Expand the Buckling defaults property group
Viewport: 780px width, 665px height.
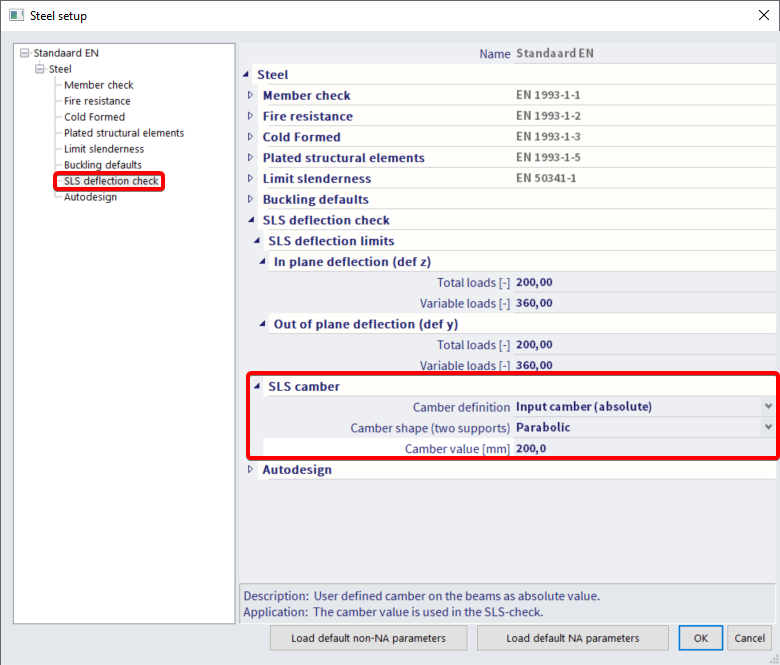(251, 200)
